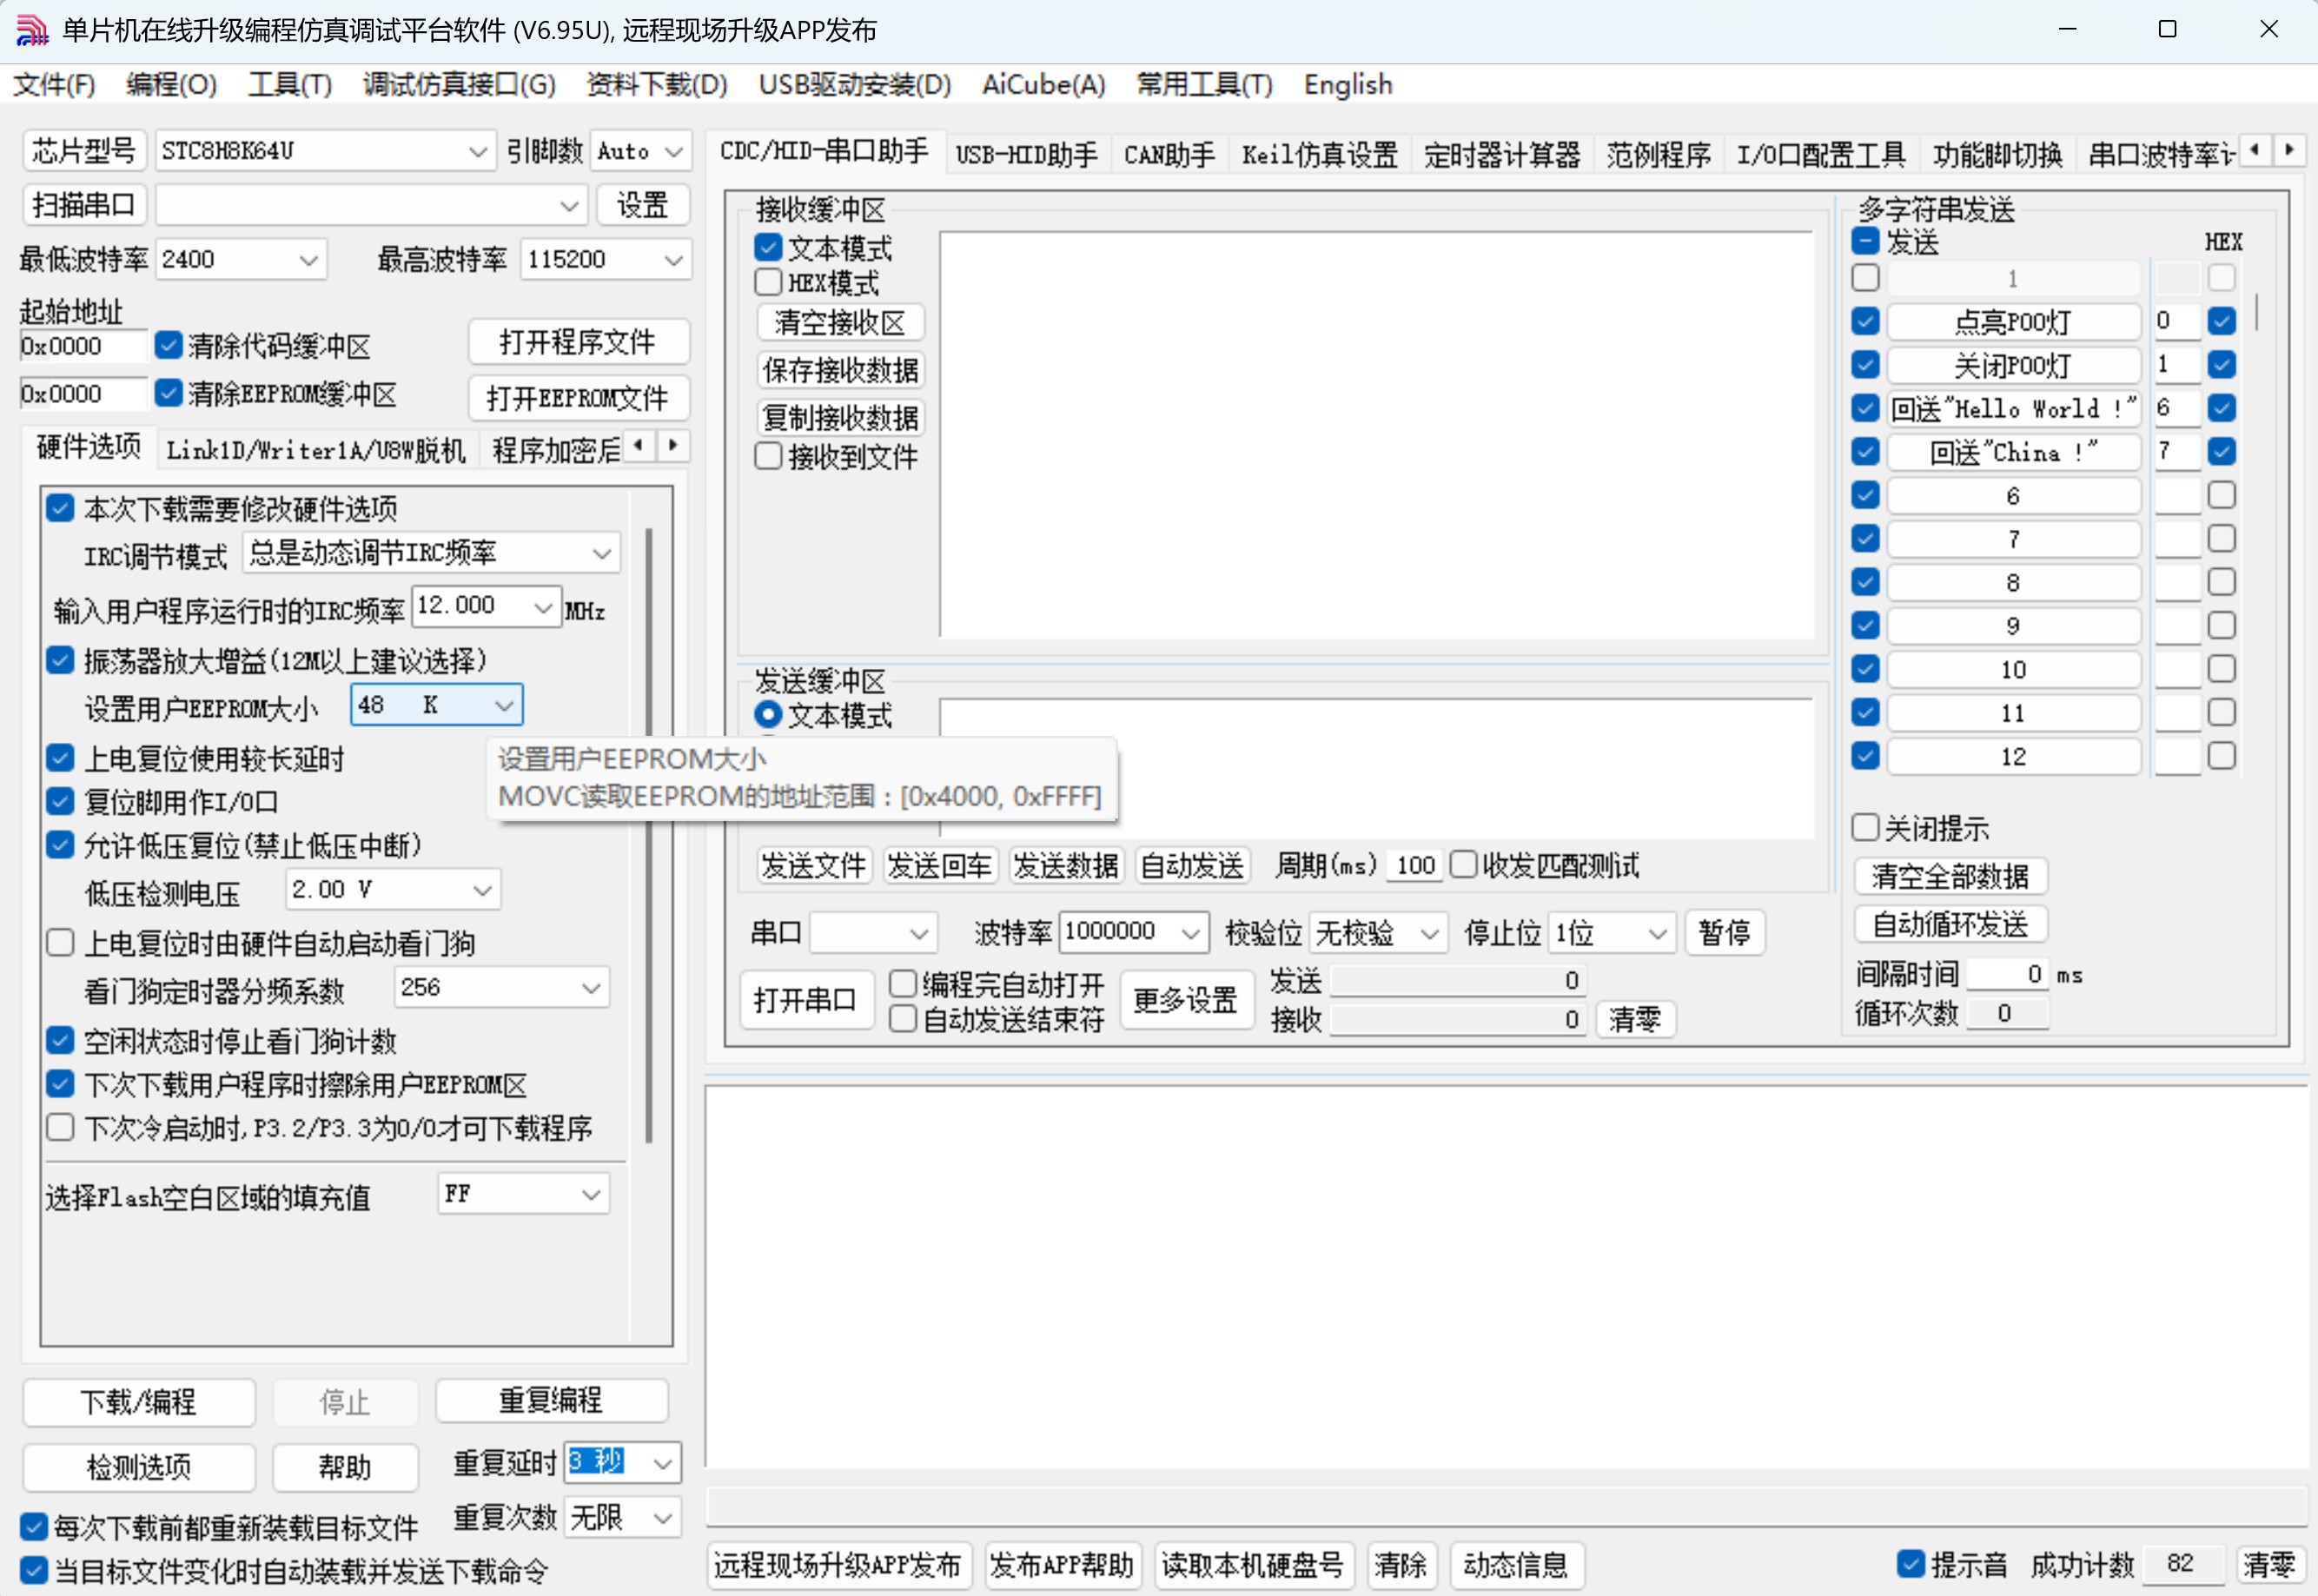Click the STC-ISP app icon in title bar

point(31,30)
